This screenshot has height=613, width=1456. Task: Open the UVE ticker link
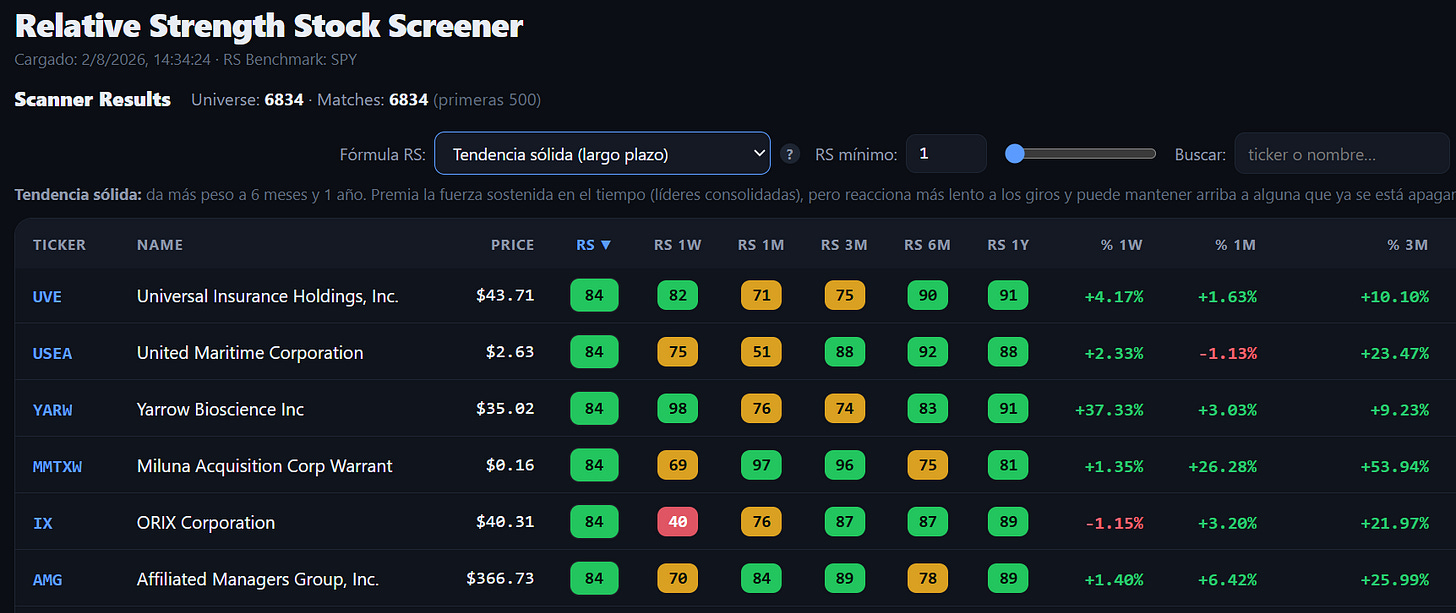[47, 296]
